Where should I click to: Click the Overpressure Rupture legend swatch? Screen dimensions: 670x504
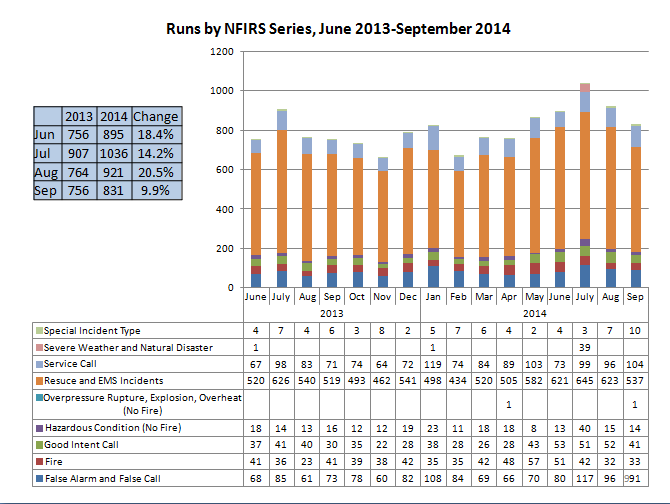pyautogui.click(x=39, y=398)
